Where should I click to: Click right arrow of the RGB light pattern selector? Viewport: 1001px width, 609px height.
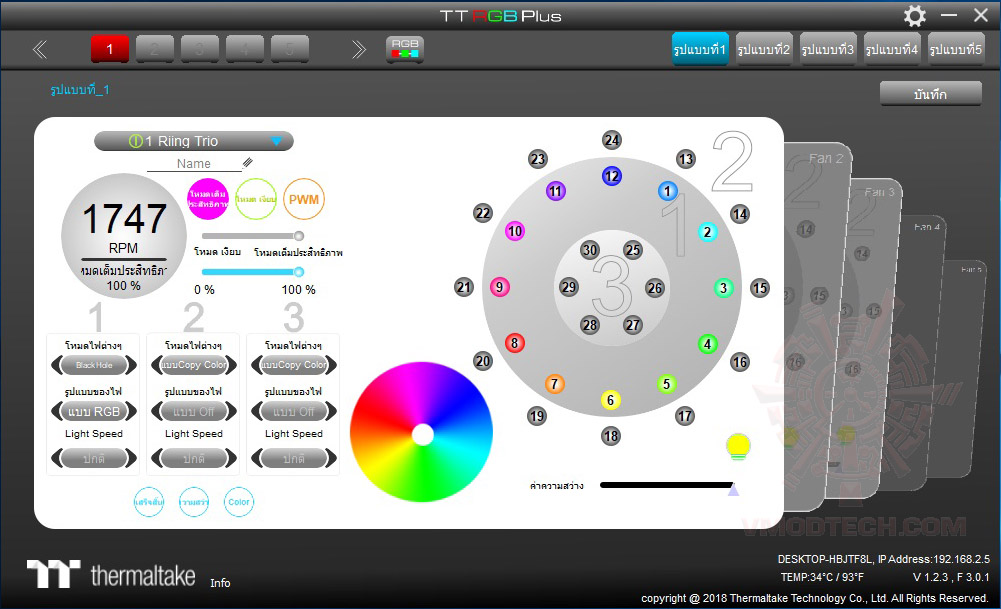click(132, 412)
